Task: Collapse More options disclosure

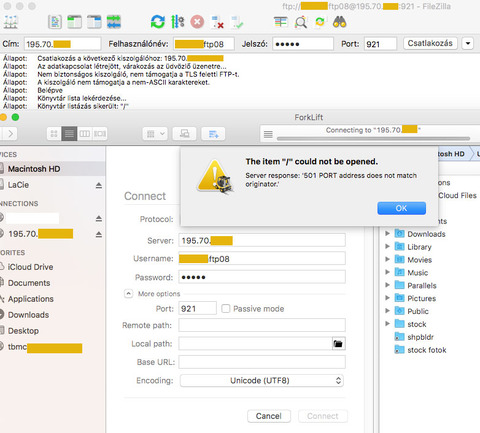Action: click(128, 294)
